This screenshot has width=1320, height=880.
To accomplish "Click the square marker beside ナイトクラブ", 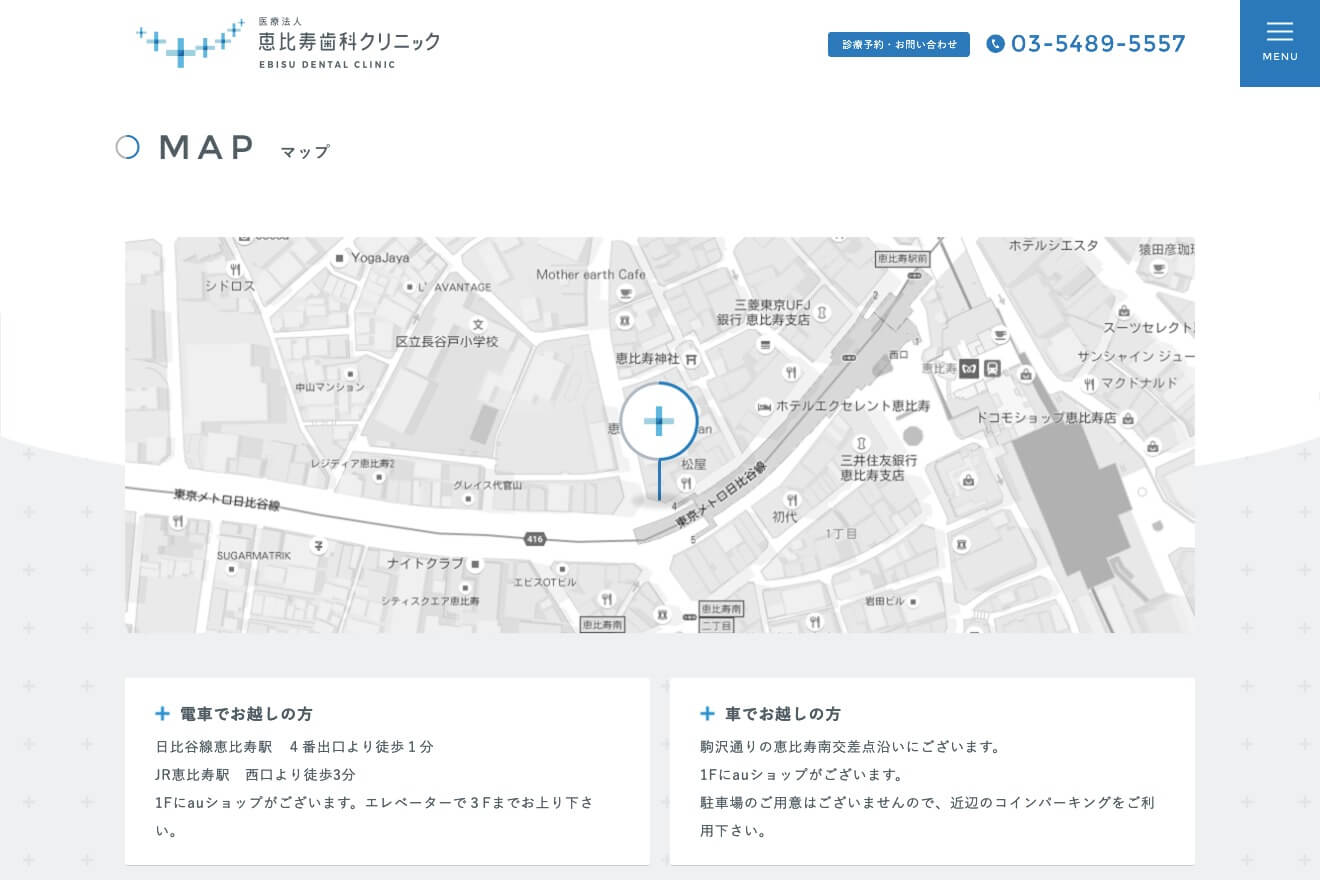I will pyautogui.click(x=475, y=564).
